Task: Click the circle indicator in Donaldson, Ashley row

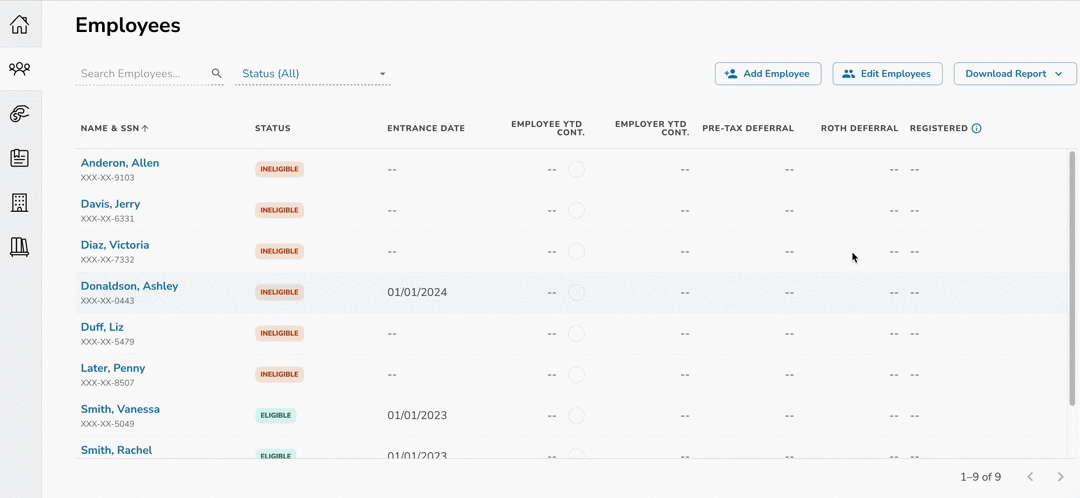Action: click(576, 293)
